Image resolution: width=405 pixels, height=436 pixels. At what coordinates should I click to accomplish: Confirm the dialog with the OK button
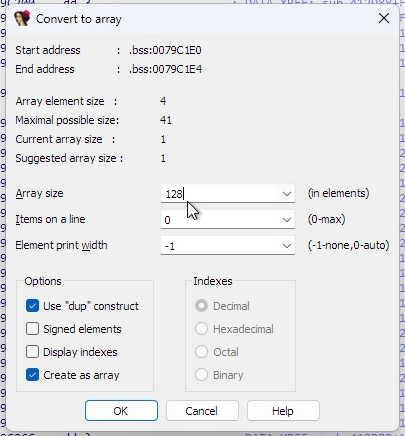pyautogui.click(x=121, y=411)
